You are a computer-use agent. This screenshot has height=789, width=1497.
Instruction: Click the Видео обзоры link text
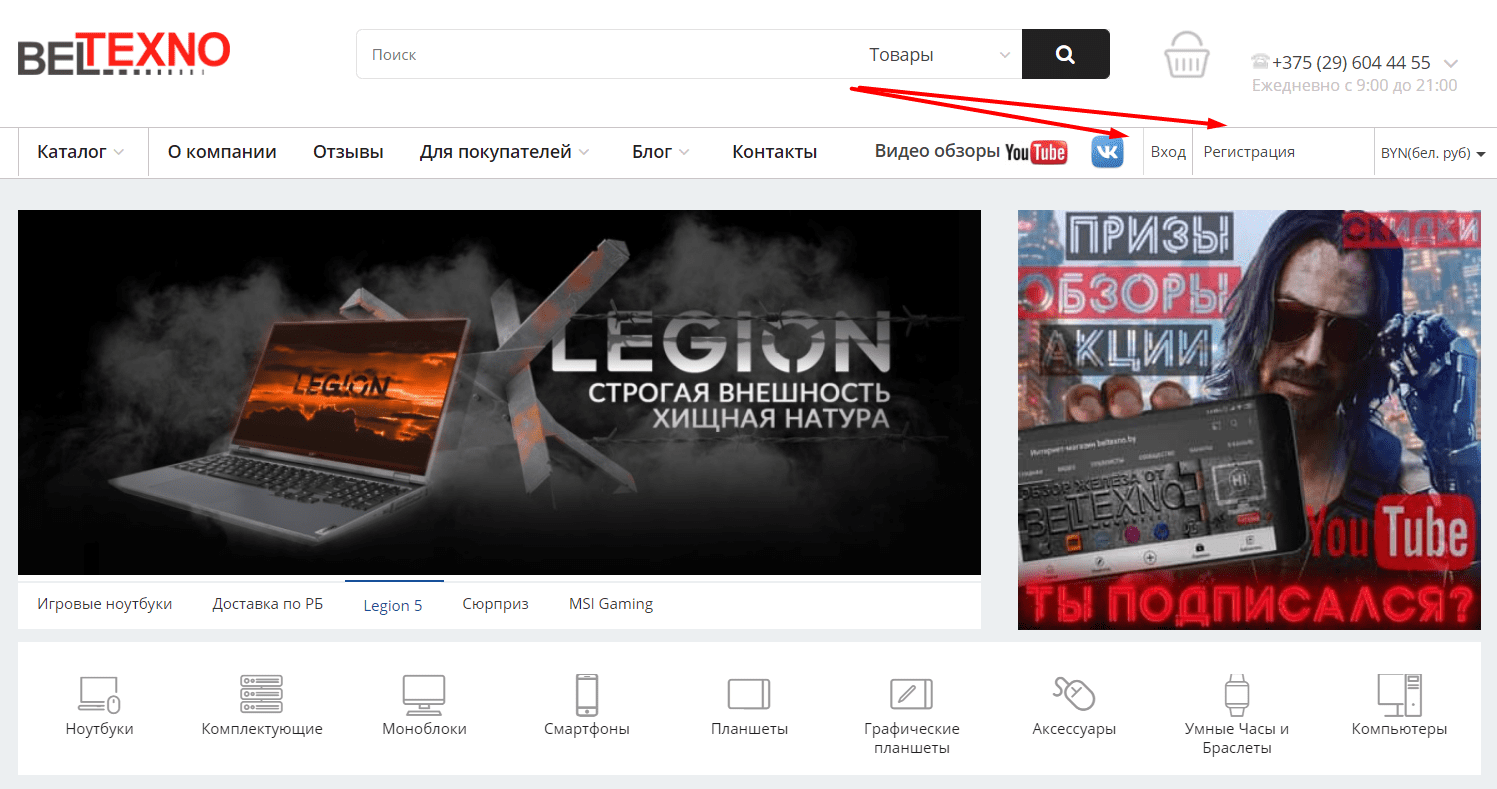point(937,151)
